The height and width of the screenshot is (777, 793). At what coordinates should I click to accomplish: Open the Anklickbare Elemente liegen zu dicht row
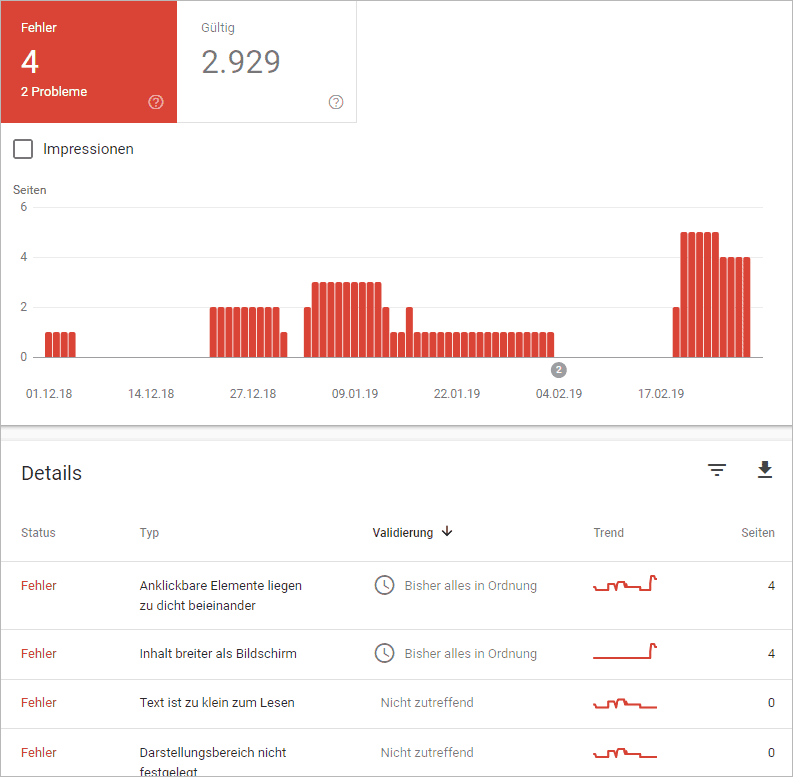[220, 595]
